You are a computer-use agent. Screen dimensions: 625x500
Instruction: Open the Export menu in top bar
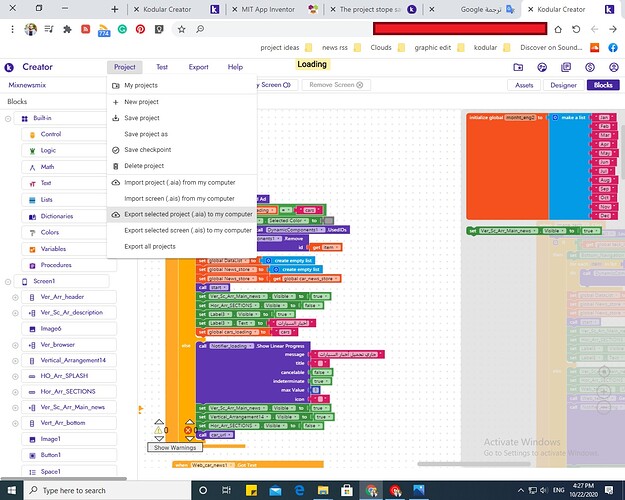coord(198,67)
